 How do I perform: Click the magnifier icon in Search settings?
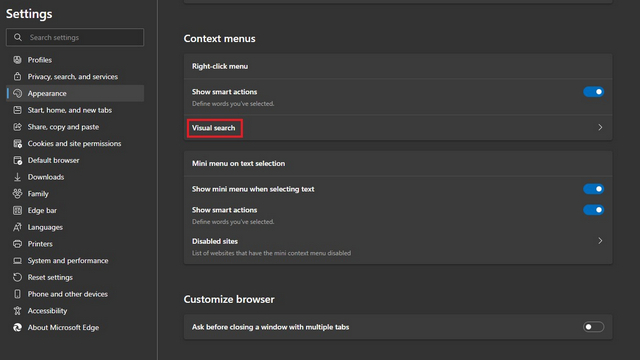click(x=18, y=37)
